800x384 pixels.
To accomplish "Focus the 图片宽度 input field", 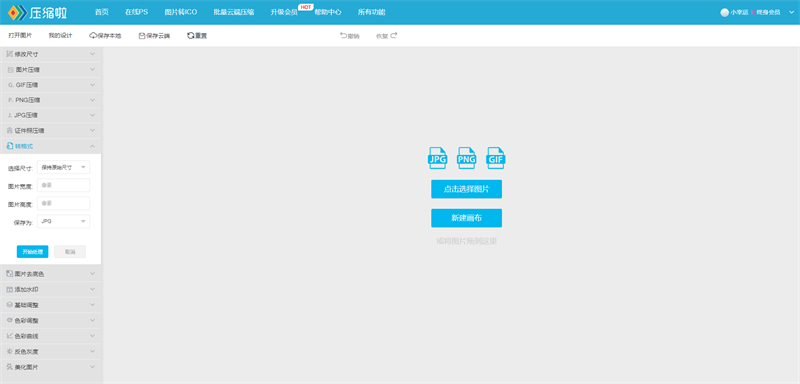I will click(x=63, y=185).
